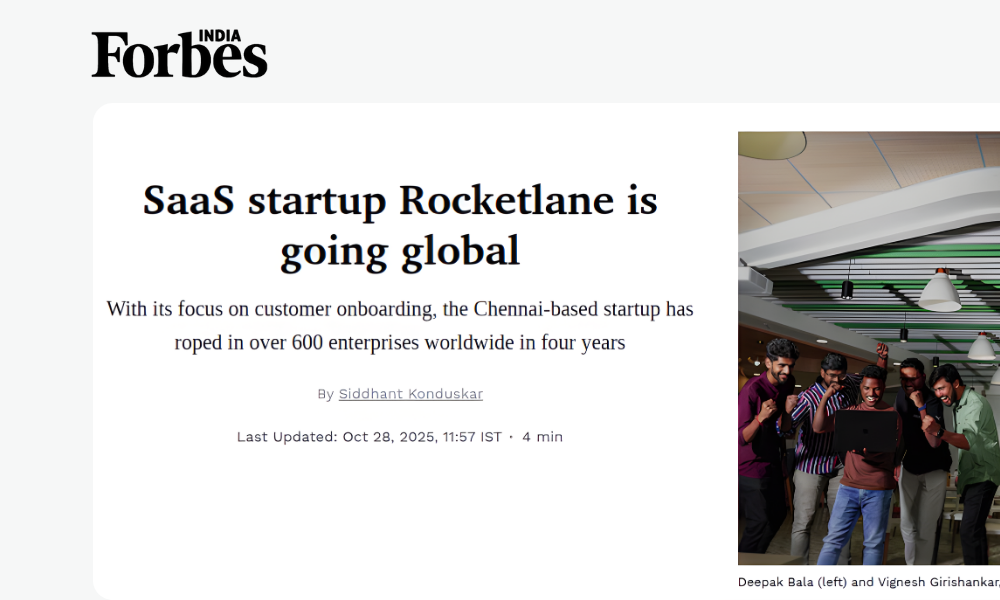Click the dot separator before '4 min'

tap(511, 437)
